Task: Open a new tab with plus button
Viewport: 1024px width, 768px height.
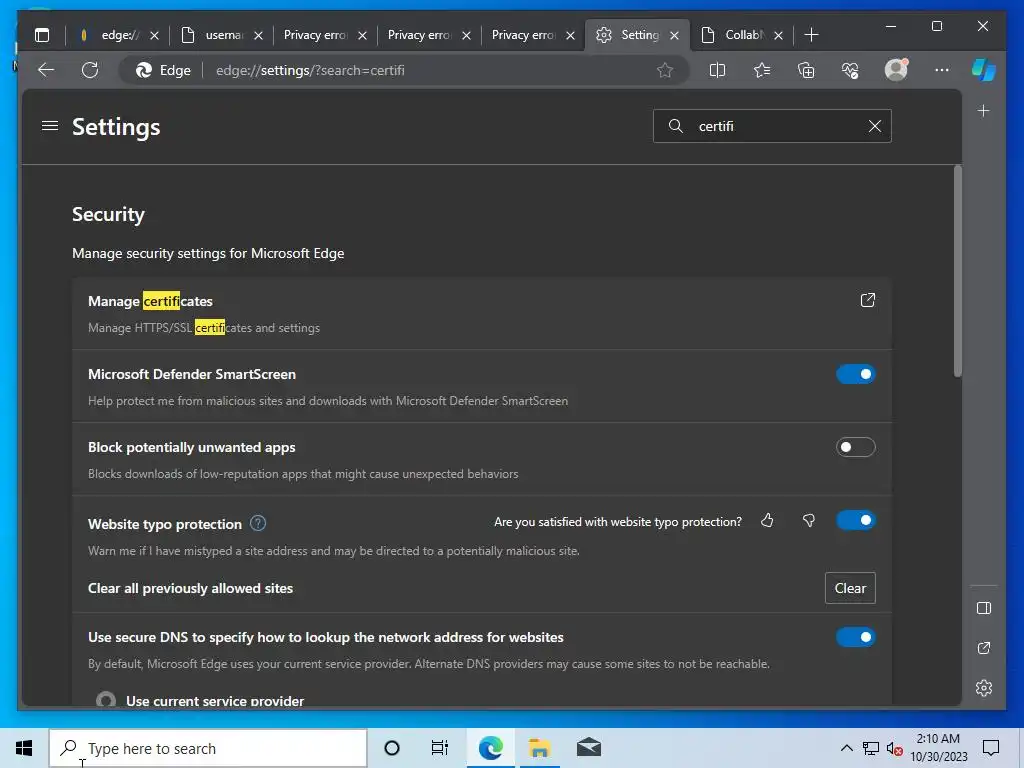Action: (x=811, y=35)
